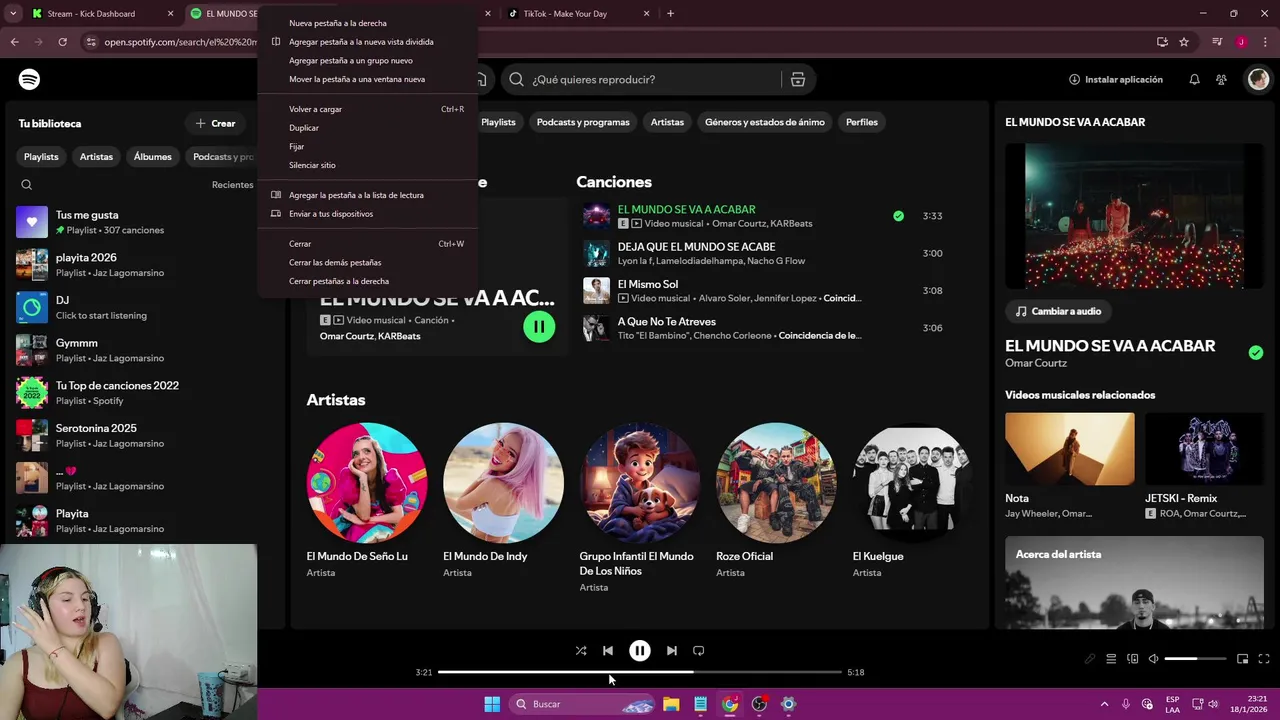The height and width of the screenshot is (720, 1280).
Task: Mute the Spotify volume speaker
Action: click(x=1153, y=659)
